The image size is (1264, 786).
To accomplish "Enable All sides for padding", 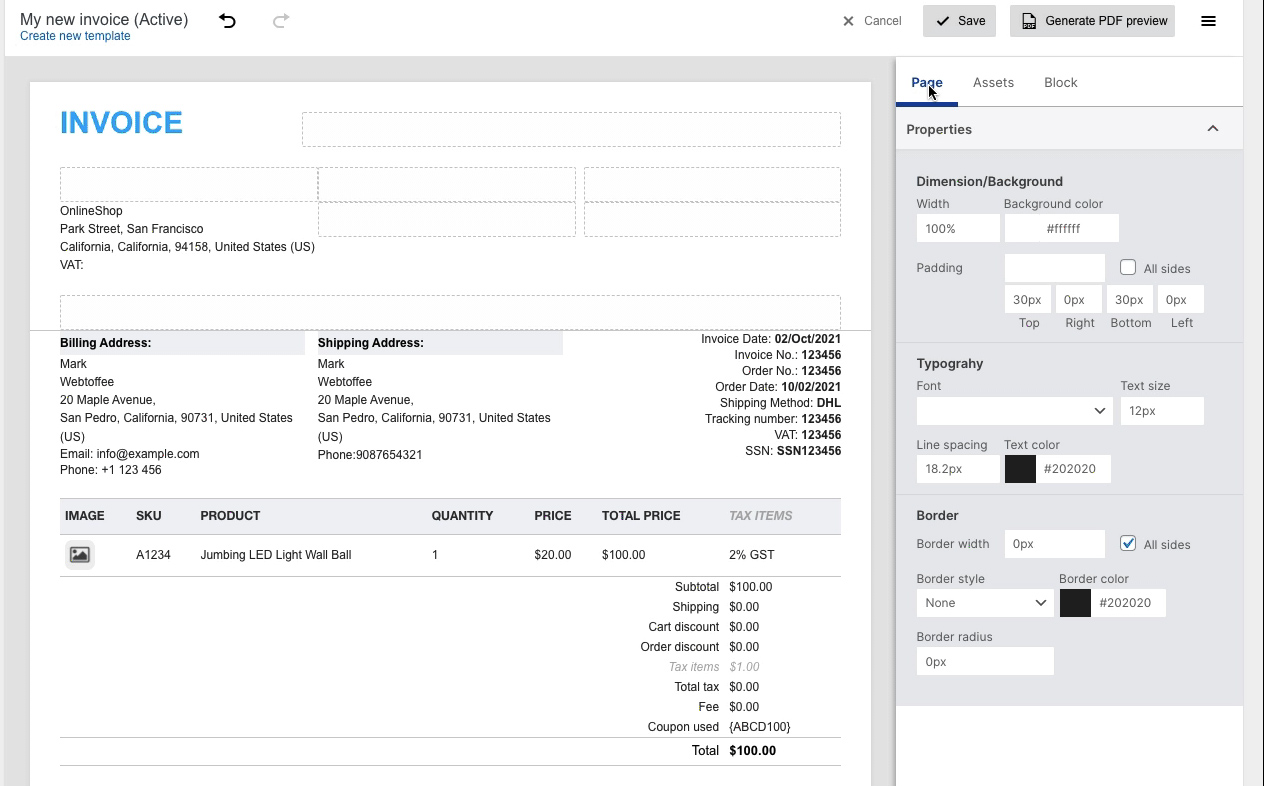I will (1128, 268).
